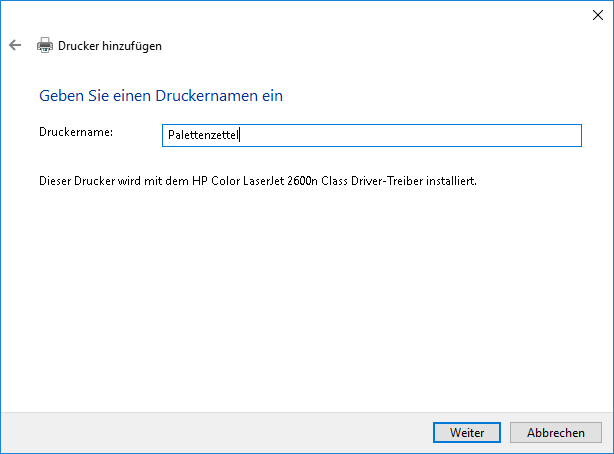The width and height of the screenshot is (614, 454).
Task: Click the word "installiert" ending the description
Action: pyautogui.click(x=445, y=183)
